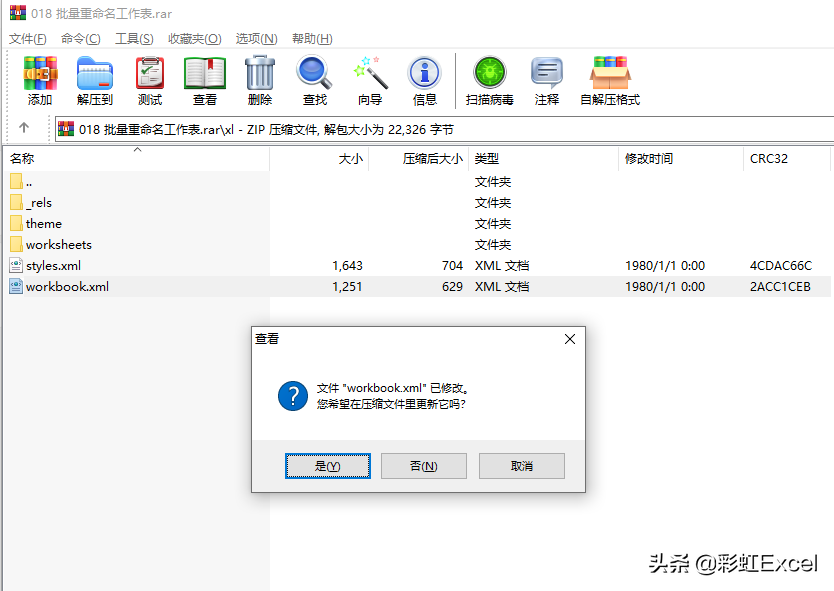
Task: Click the WinRAR icon in title bar
Action: [18, 12]
